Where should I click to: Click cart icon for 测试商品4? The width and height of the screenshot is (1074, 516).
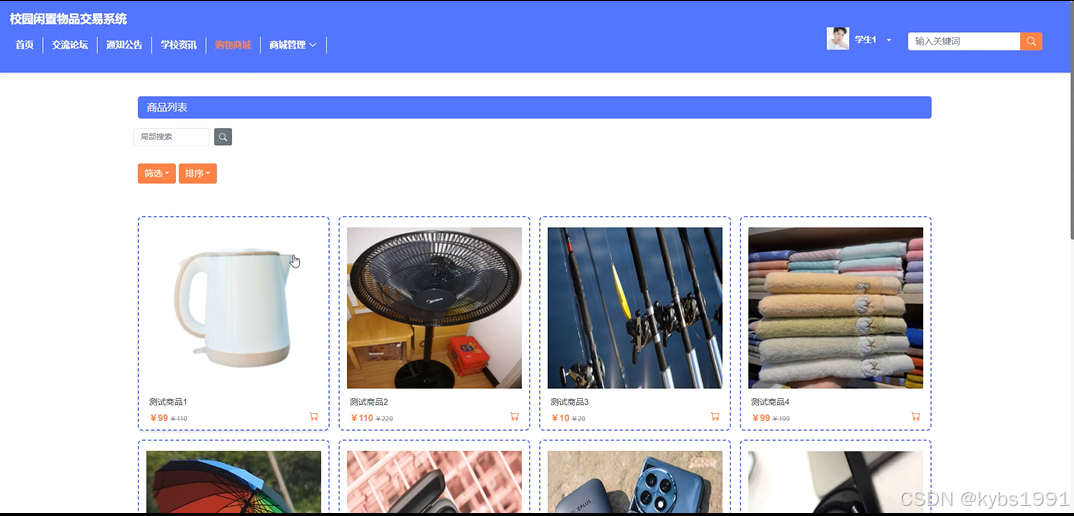[x=915, y=416]
